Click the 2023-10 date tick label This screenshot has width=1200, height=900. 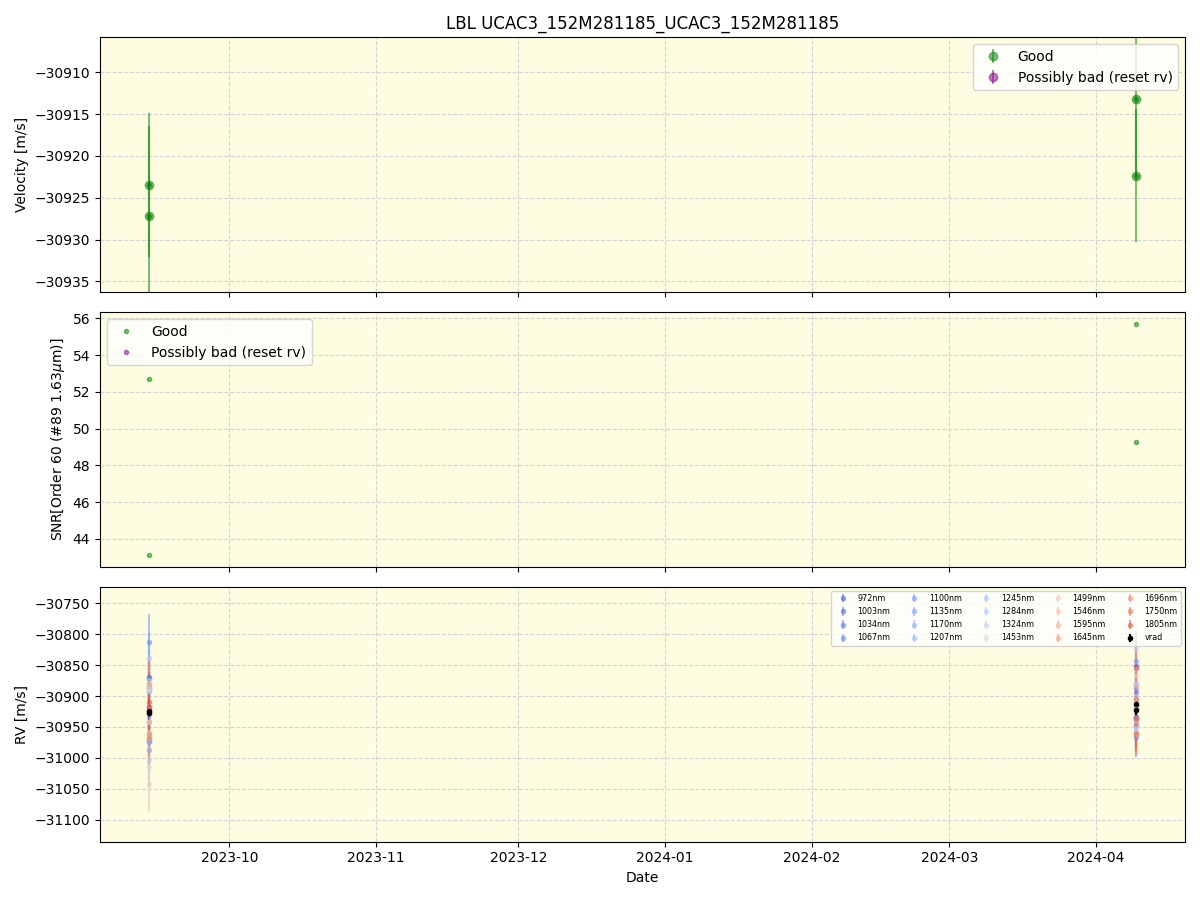click(229, 857)
